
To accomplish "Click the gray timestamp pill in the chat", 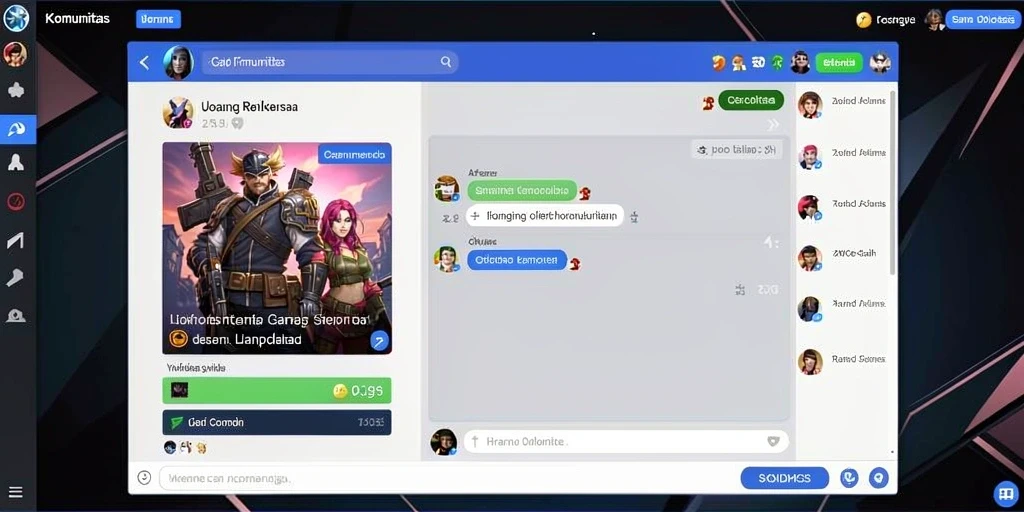I will (x=736, y=150).
